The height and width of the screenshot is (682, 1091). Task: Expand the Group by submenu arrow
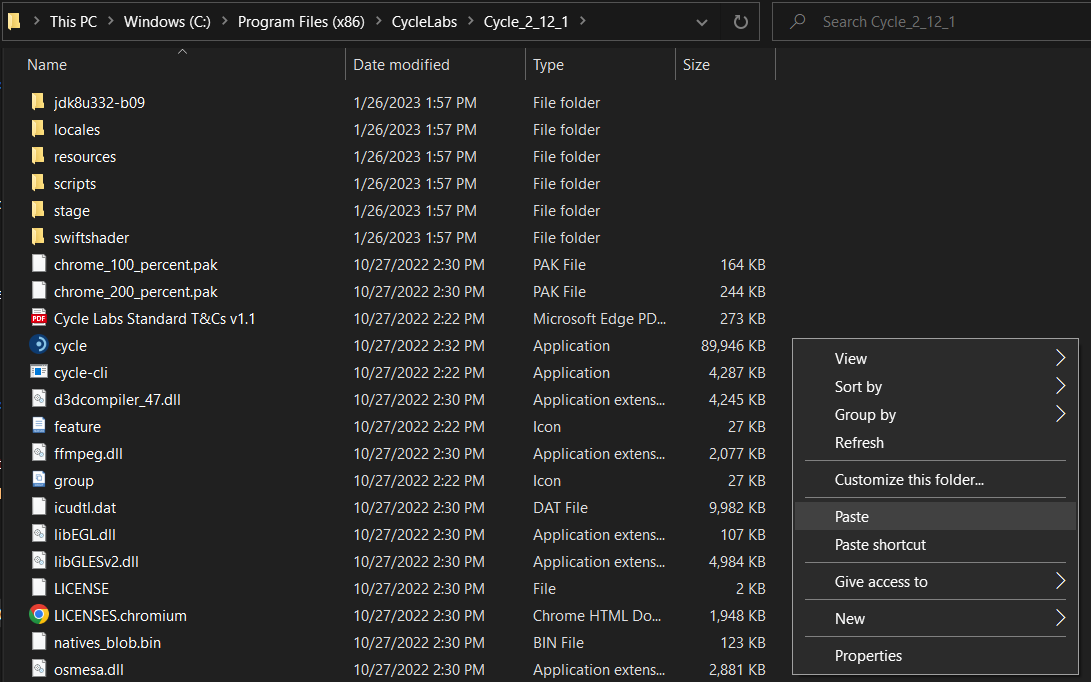tap(1060, 414)
